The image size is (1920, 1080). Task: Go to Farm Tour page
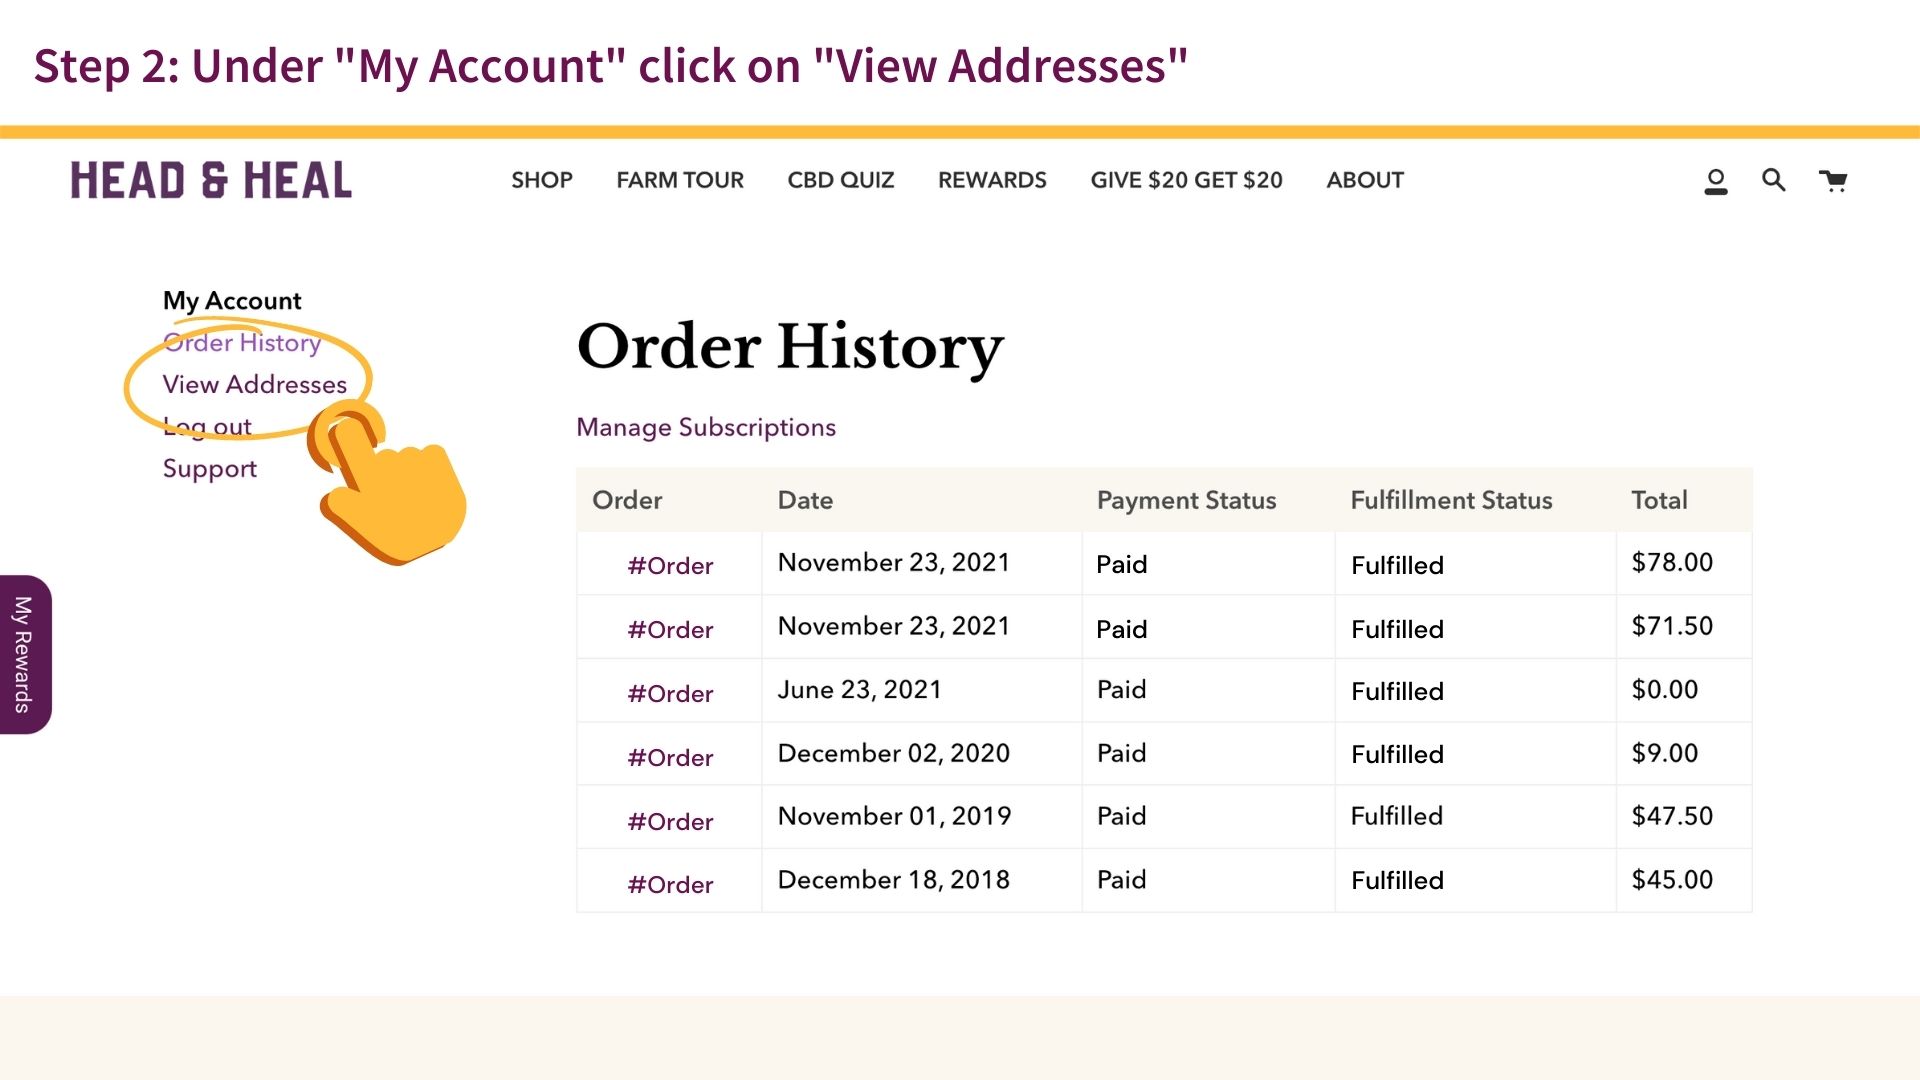pyautogui.click(x=680, y=180)
